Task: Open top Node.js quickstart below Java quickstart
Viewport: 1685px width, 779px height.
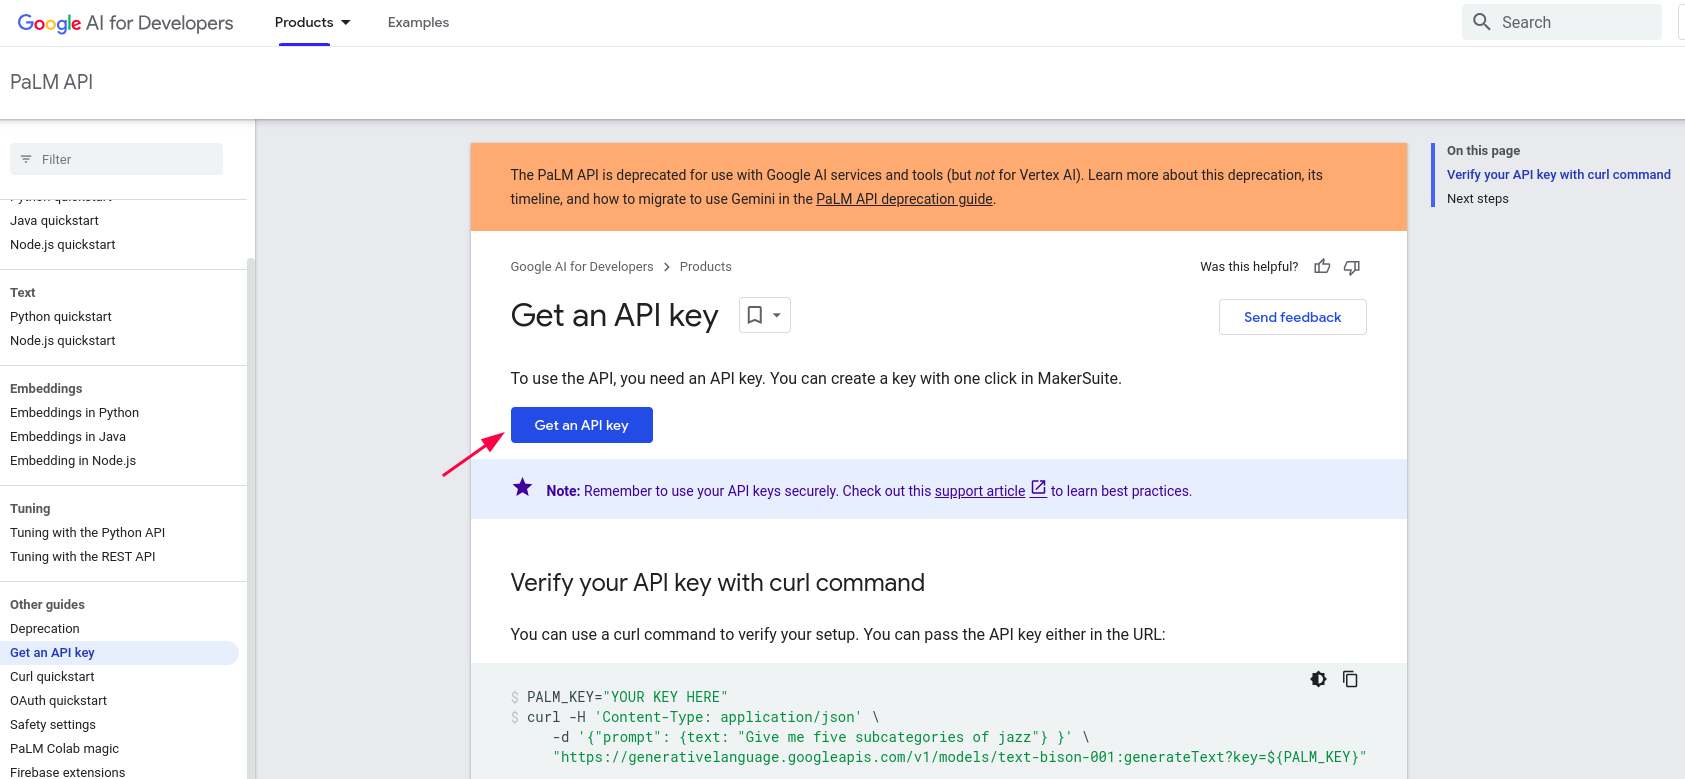Action: pyautogui.click(x=63, y=244)
